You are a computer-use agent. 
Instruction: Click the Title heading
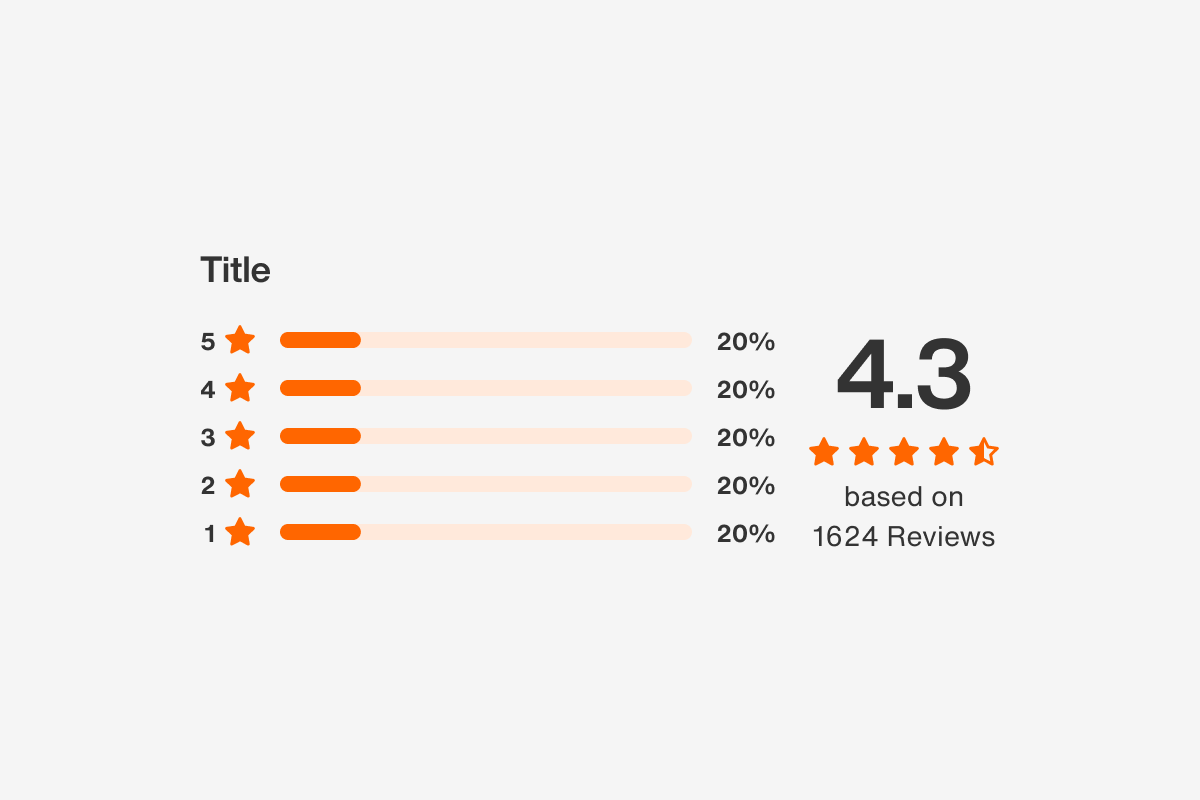pyautogui.click(x=235, y=270)
